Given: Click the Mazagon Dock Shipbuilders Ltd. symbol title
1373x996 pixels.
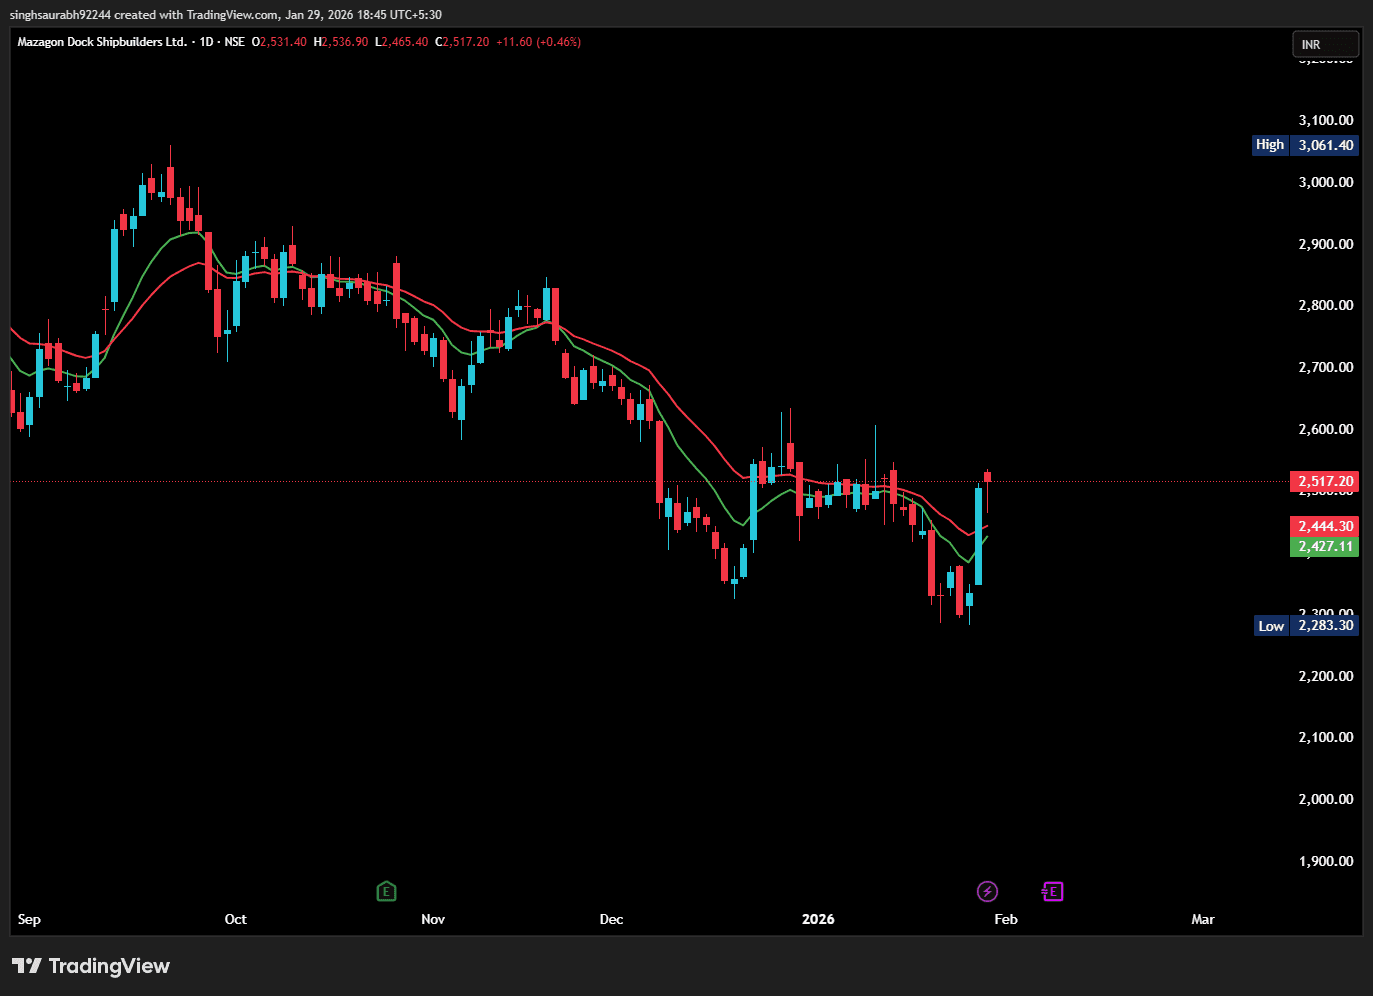Looking at the screenshot, I should [x=102, y=42].
